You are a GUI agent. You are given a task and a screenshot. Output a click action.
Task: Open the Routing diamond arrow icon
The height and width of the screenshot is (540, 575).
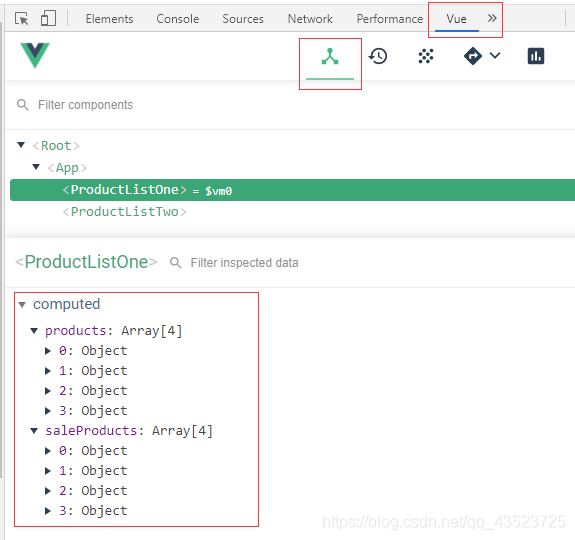coord(473,56)
